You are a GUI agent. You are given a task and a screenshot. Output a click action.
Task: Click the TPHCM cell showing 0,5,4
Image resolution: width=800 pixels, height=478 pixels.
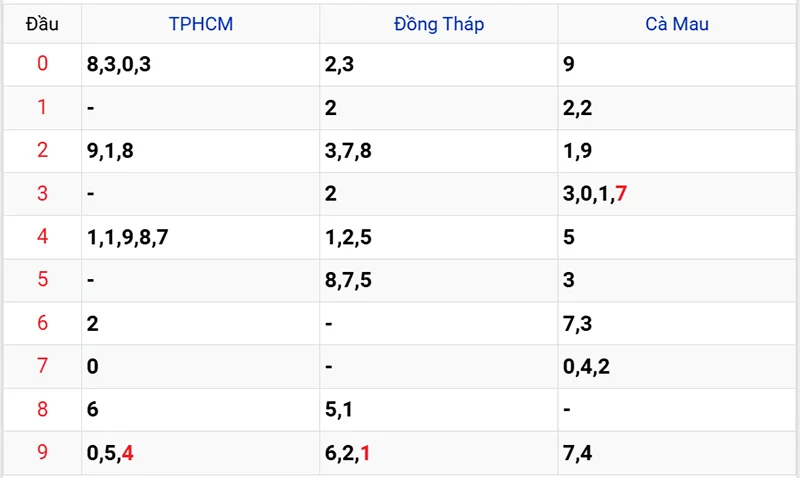coord(110,452)
